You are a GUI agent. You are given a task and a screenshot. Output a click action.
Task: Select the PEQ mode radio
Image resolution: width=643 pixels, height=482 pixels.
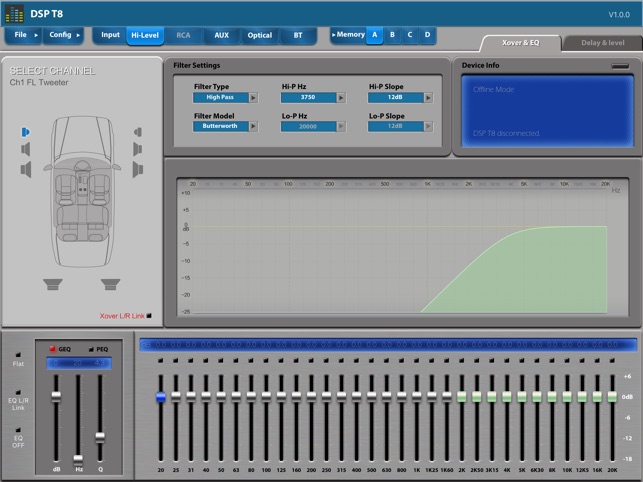(91, 350)
